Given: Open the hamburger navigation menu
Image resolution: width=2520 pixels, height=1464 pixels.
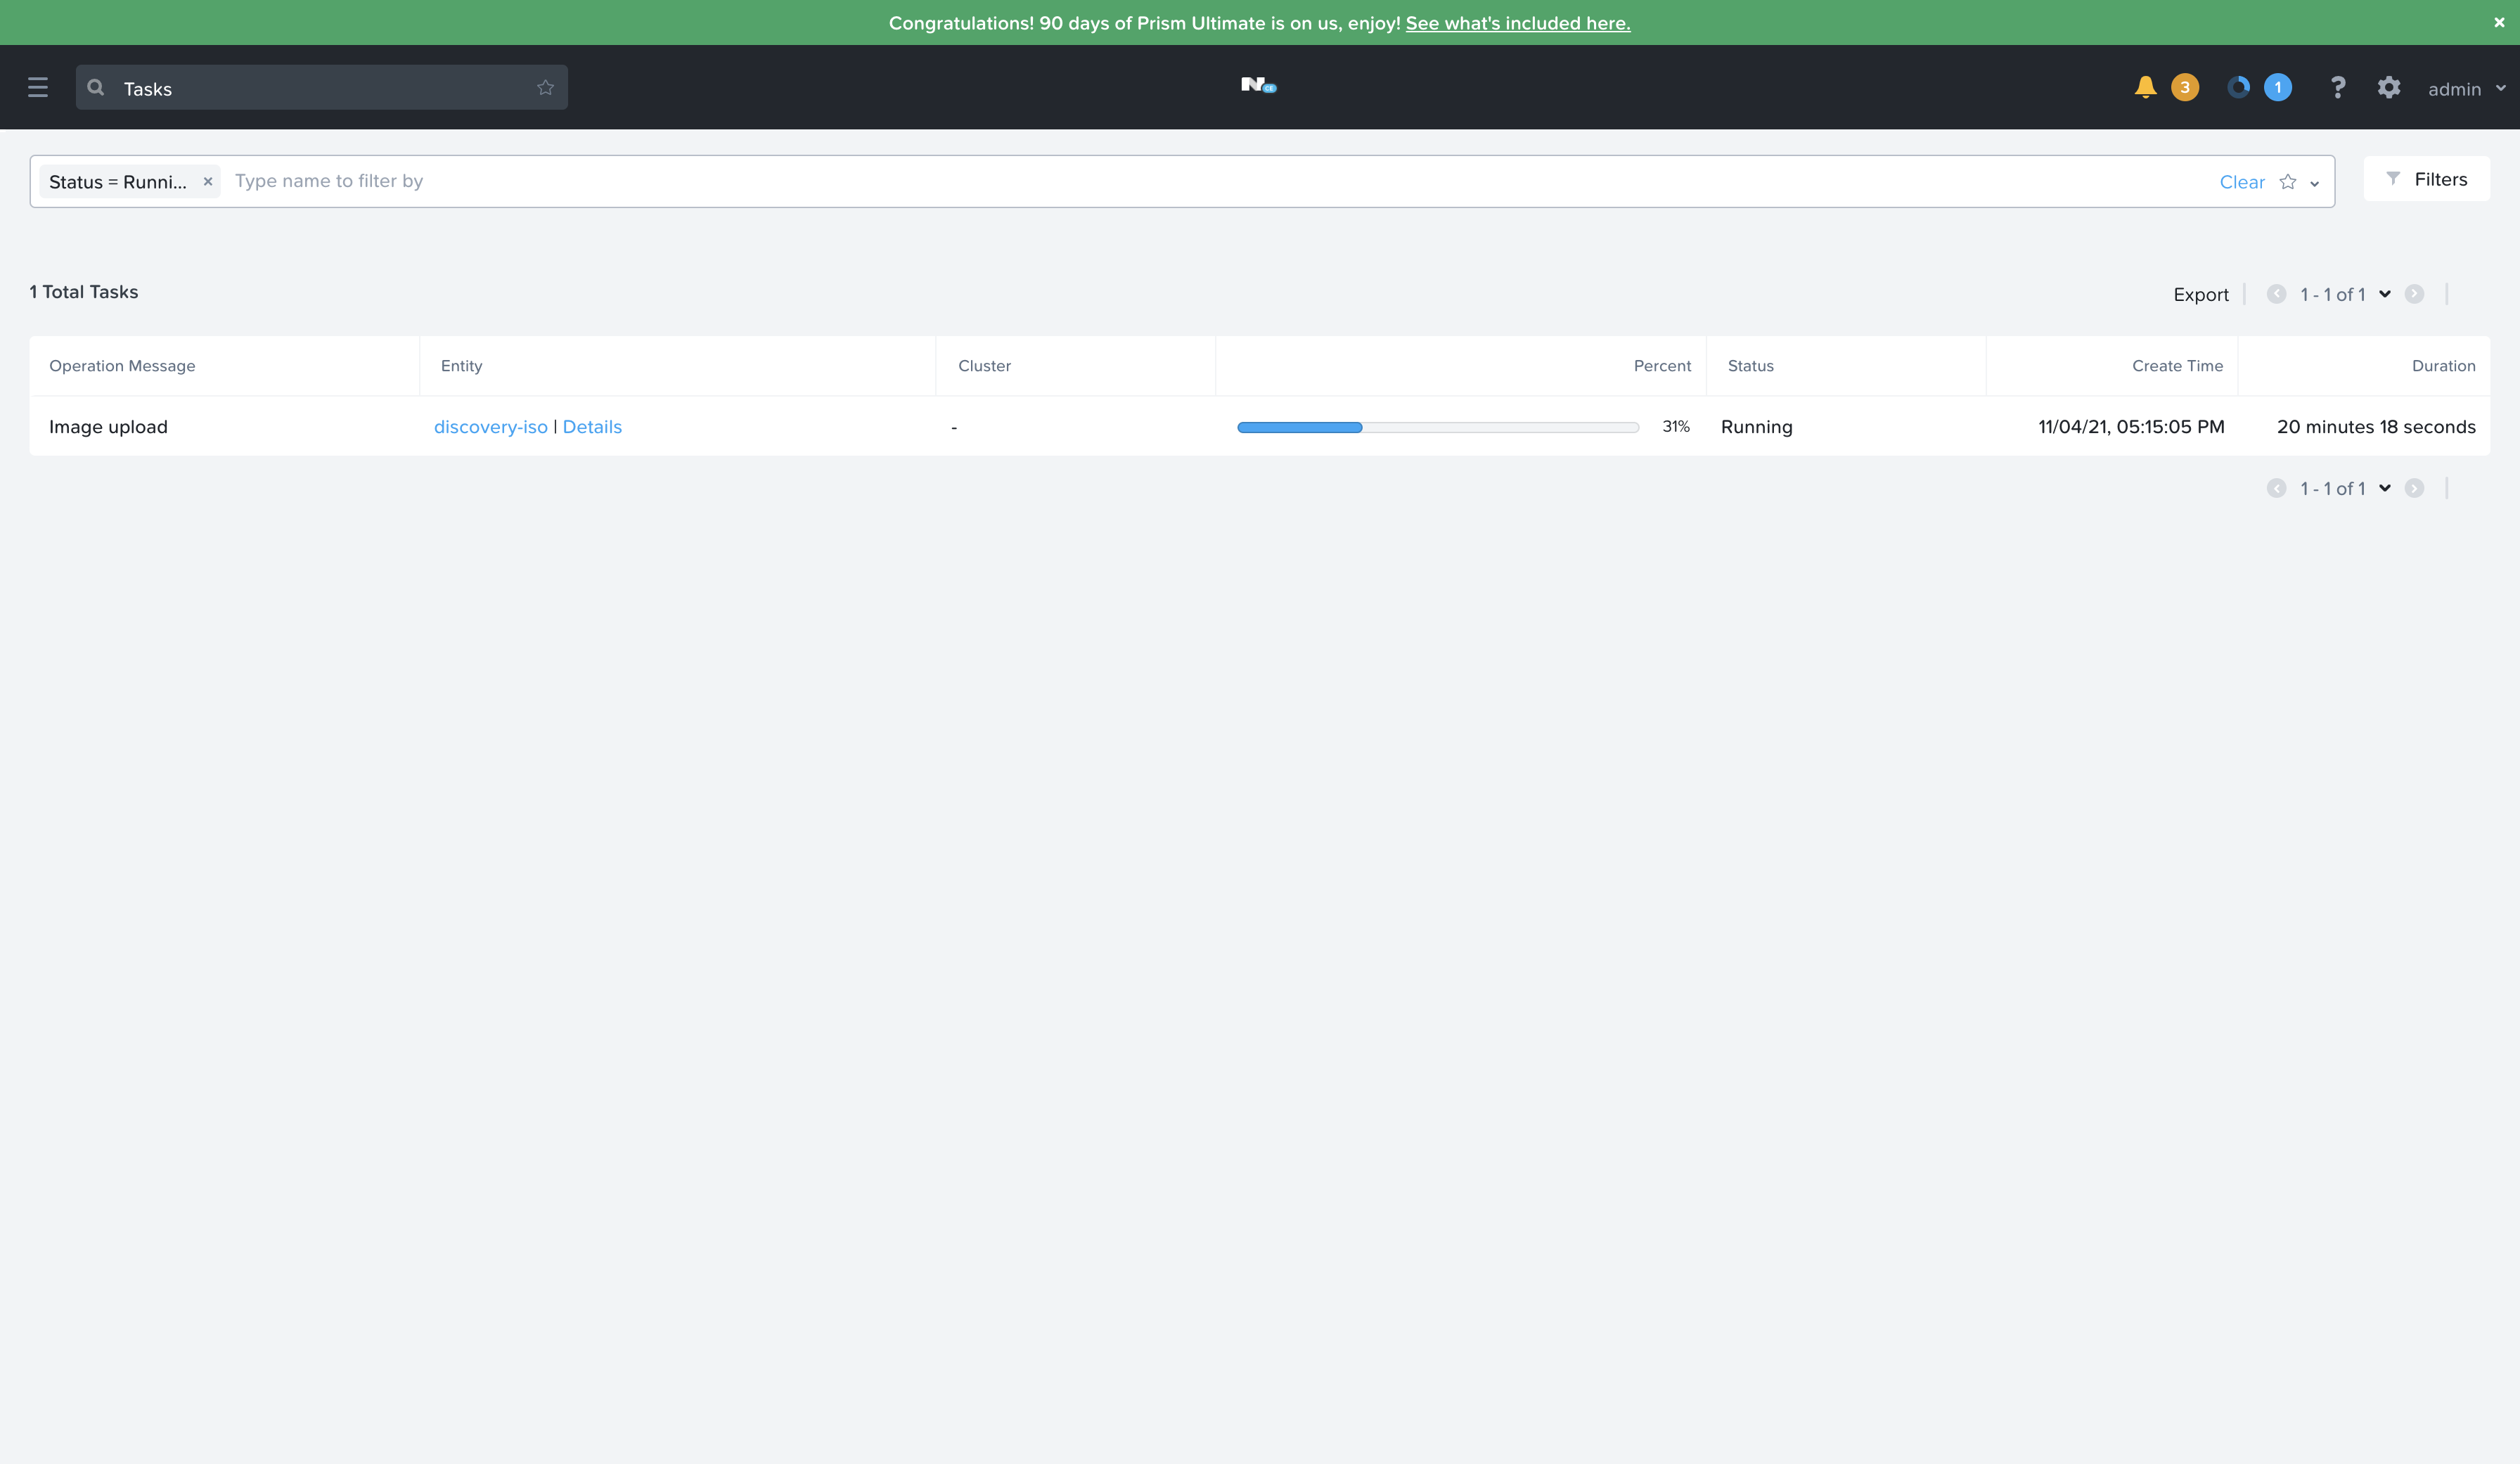Looking at the screenshot, I should [x=38, y=87].
